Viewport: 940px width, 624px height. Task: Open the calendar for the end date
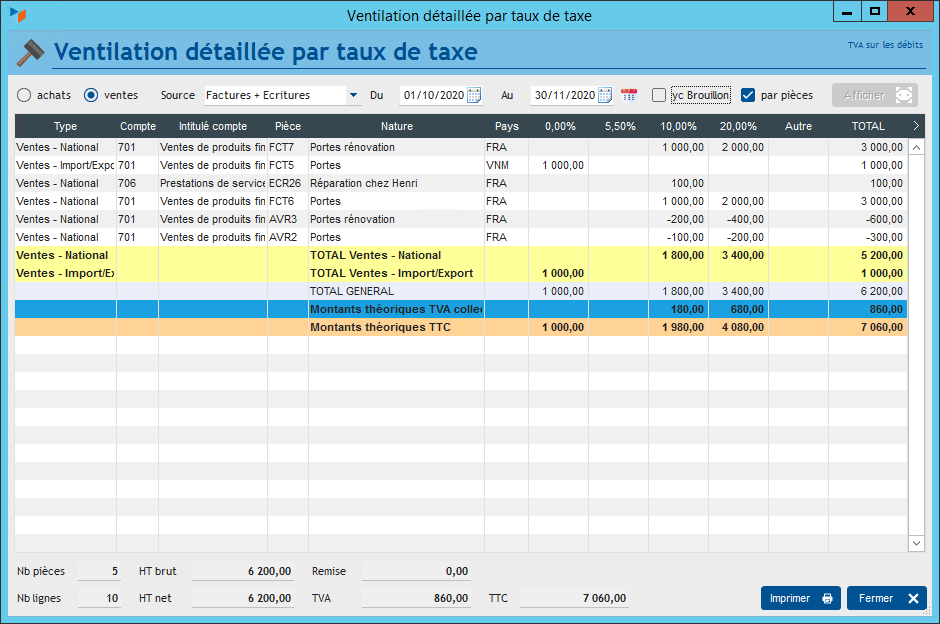coord(605,95)
